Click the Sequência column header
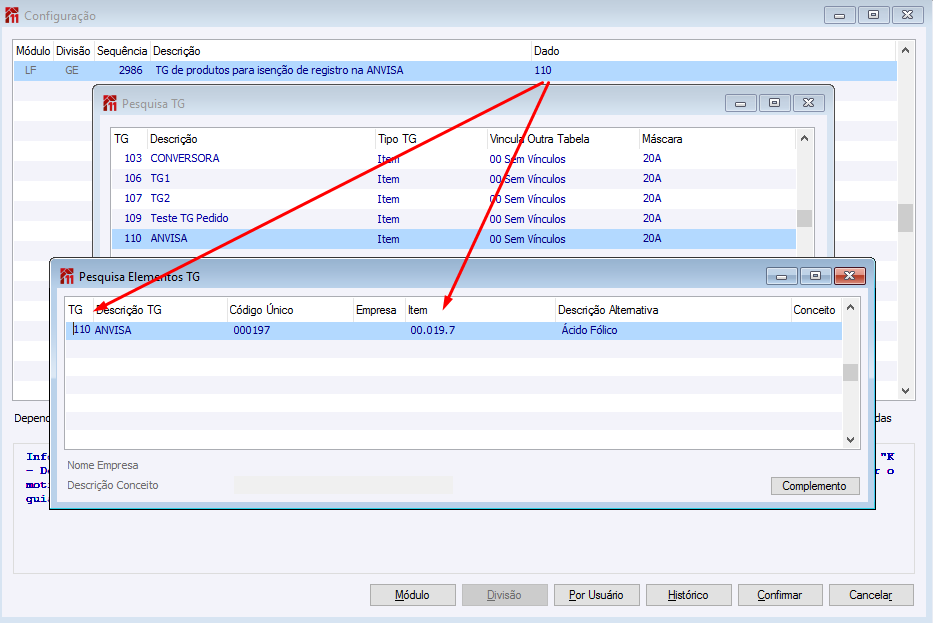This screenshot has width=933, height=623. pyautogui.click(x=122, y=51)
